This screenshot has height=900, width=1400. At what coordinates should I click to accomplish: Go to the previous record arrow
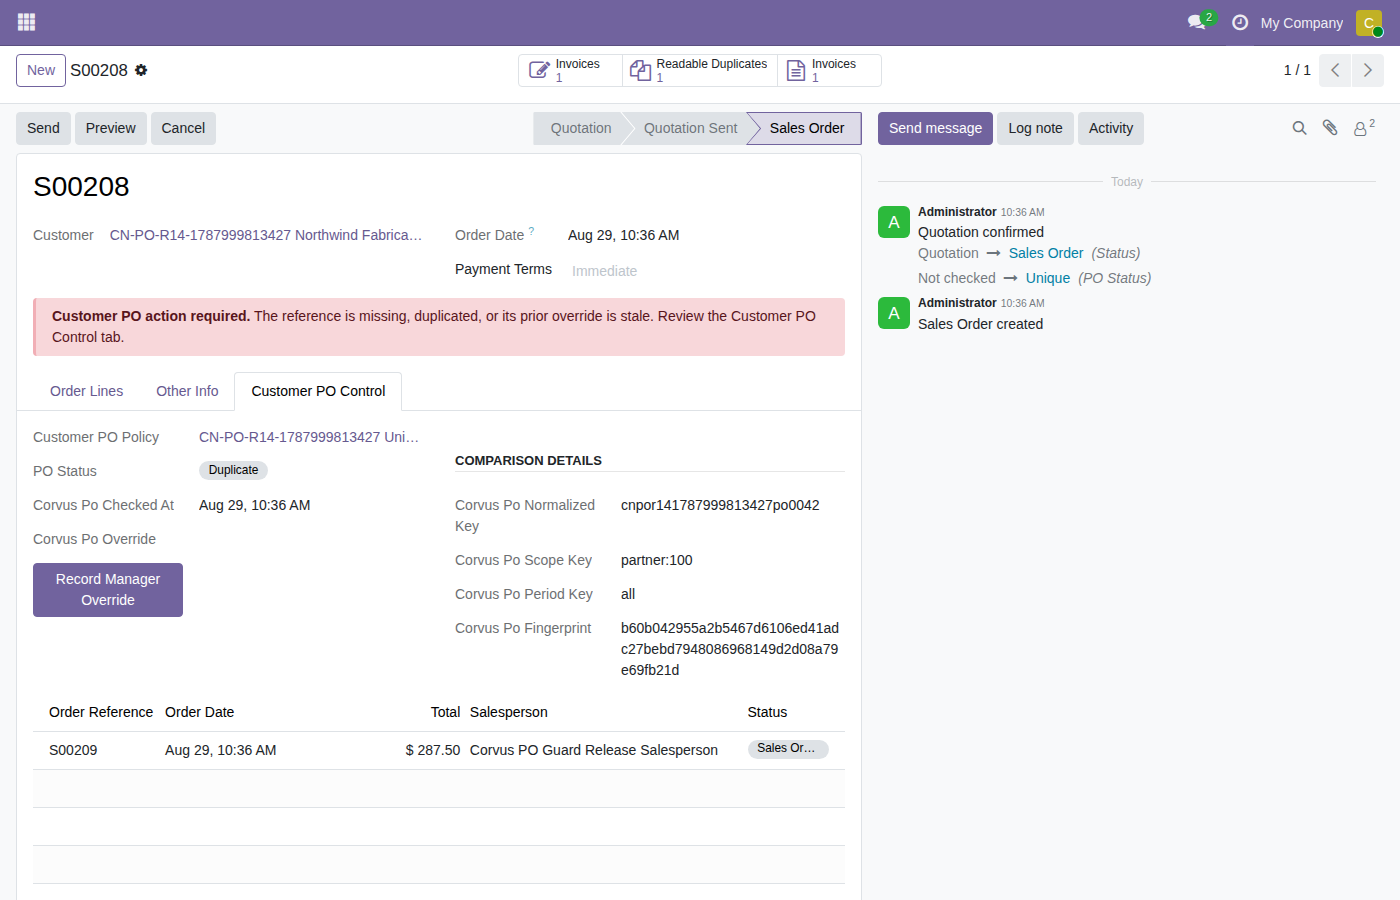click(1335, 70)
